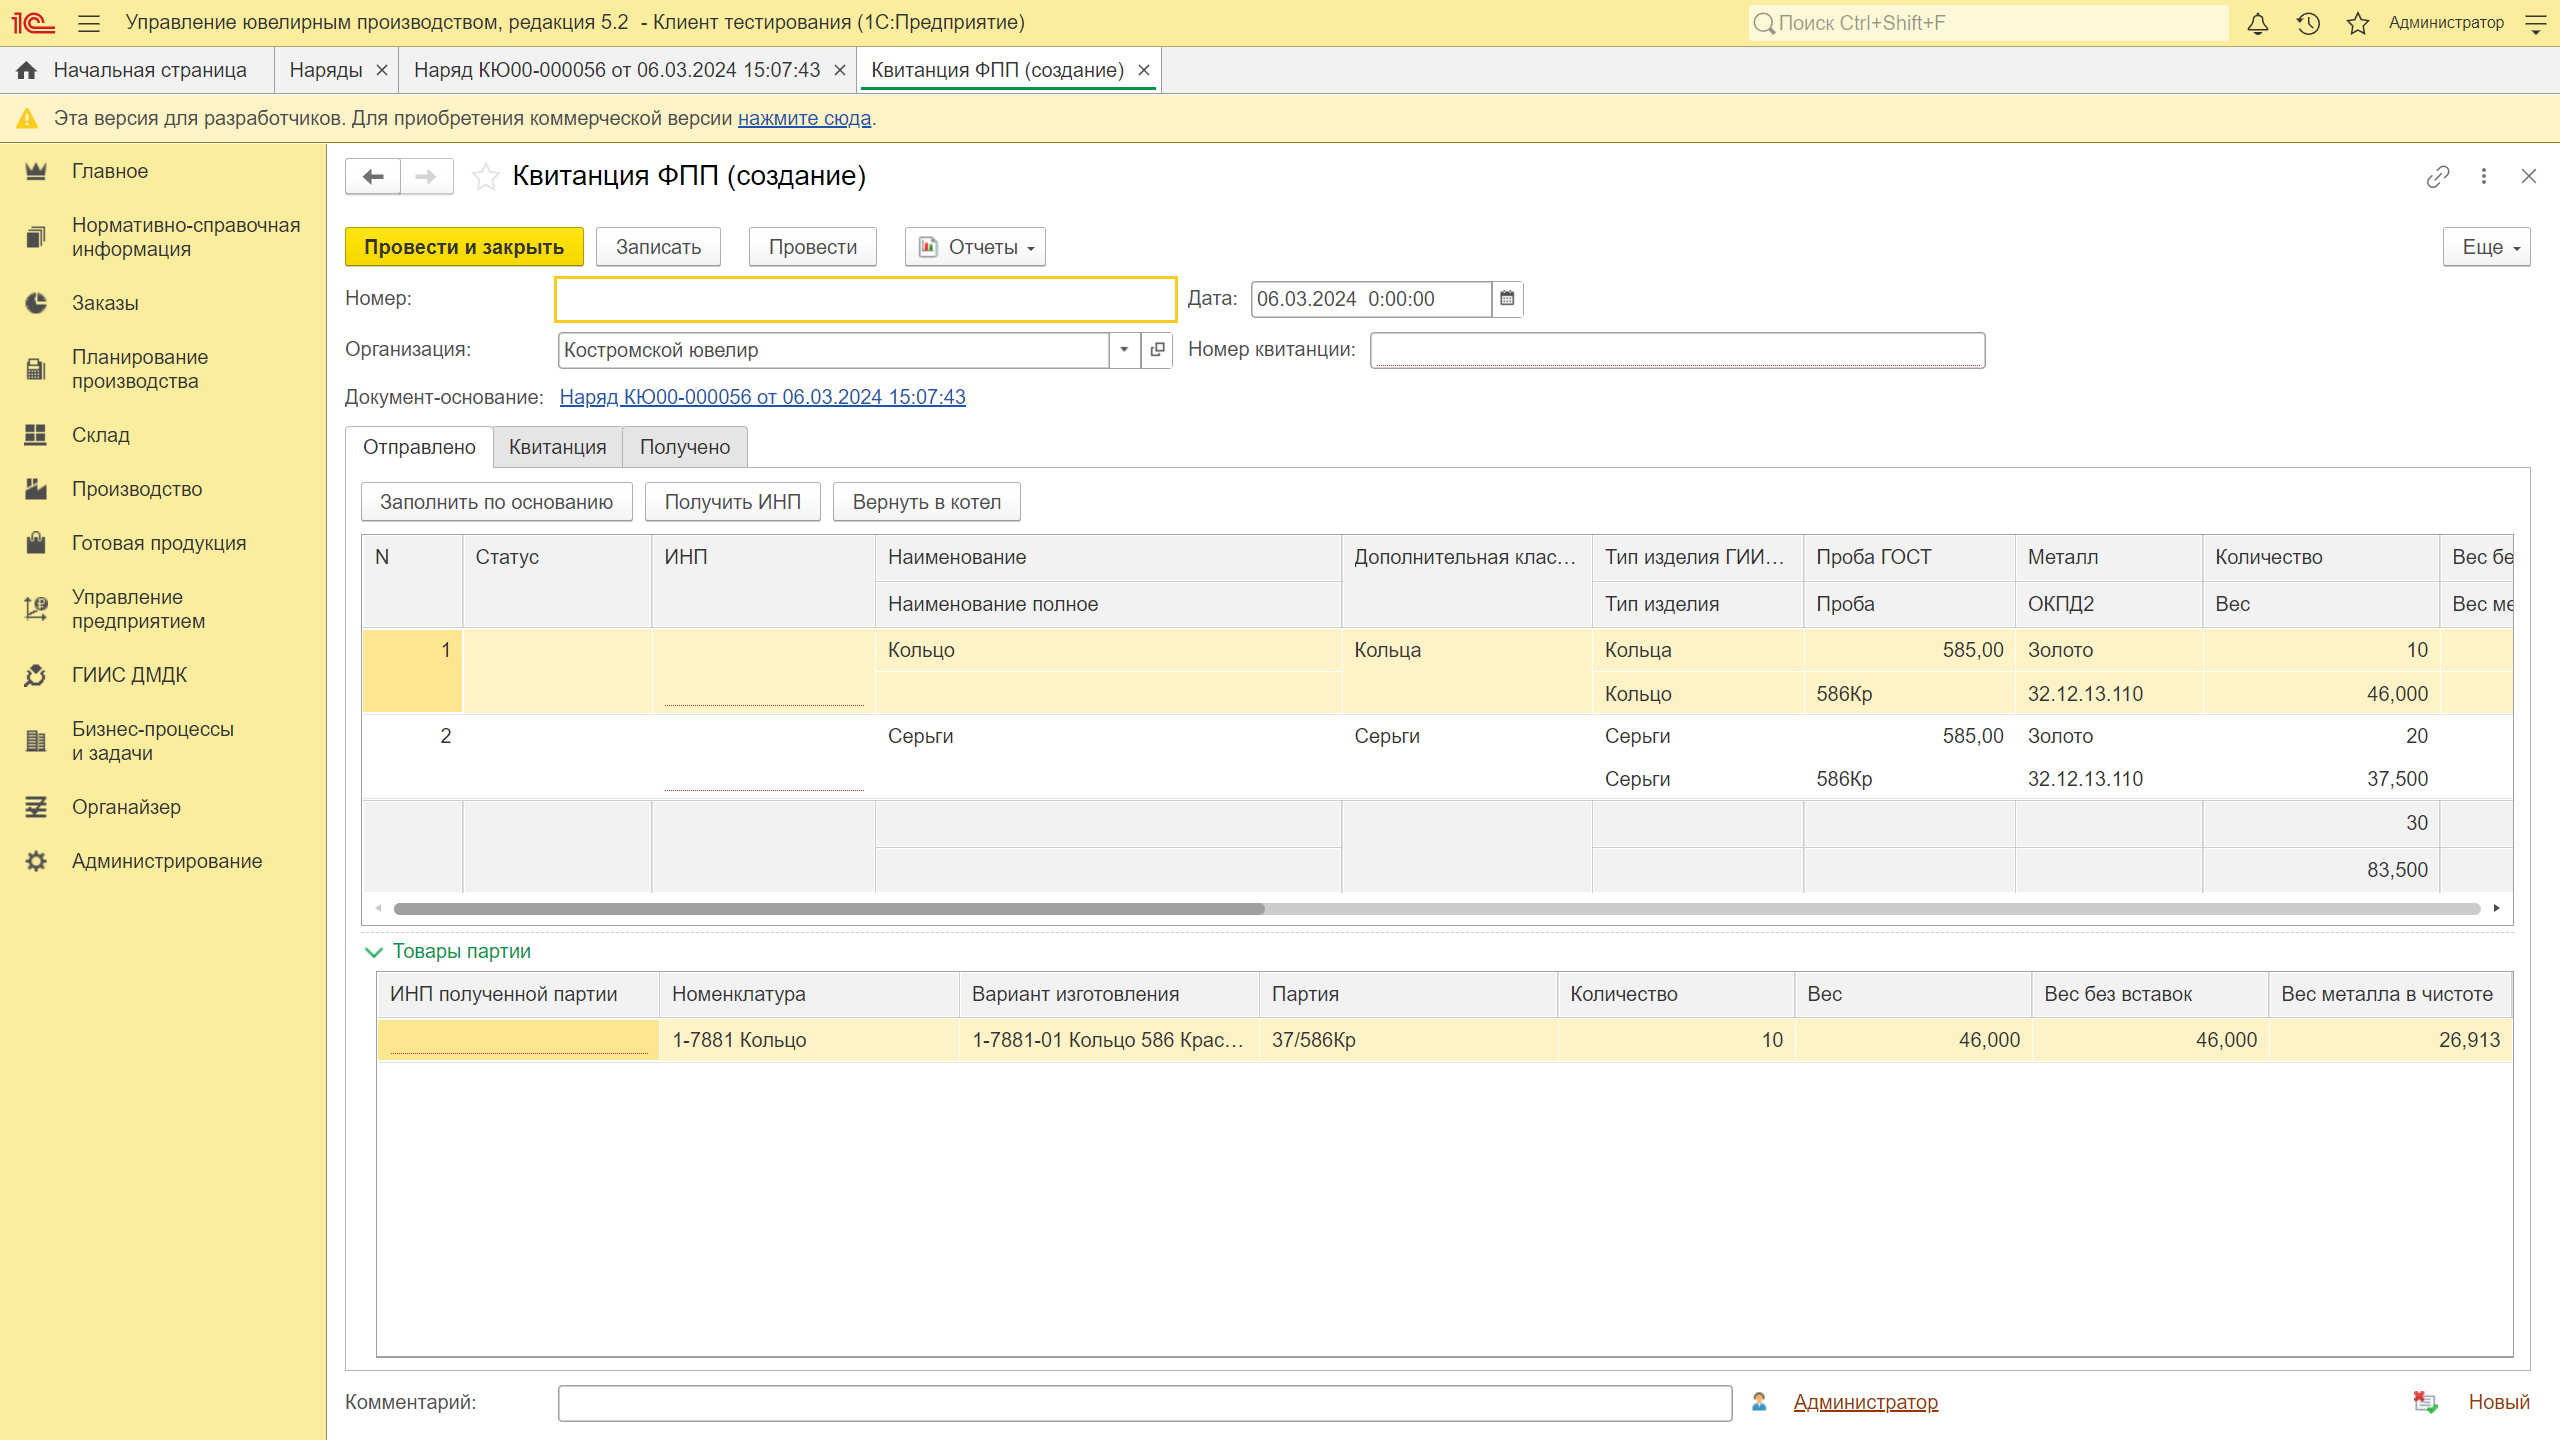Switch to the Квитанция tab
2560x1440 pixels.
click(x=557, y=447)
